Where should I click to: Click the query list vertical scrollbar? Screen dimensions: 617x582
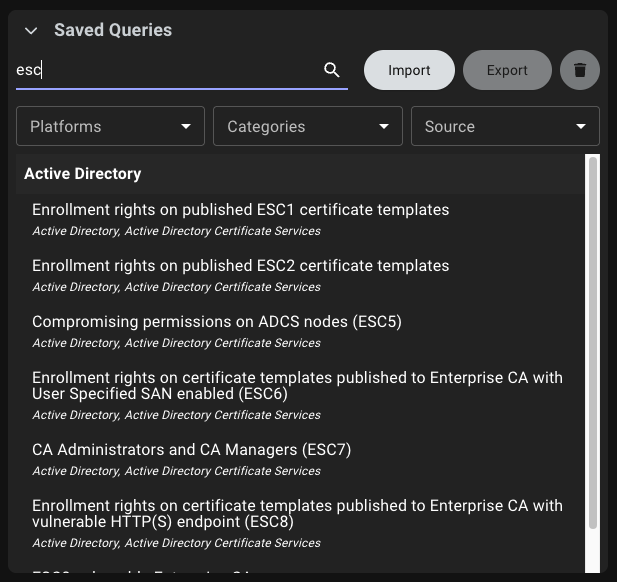pos(593,342)
